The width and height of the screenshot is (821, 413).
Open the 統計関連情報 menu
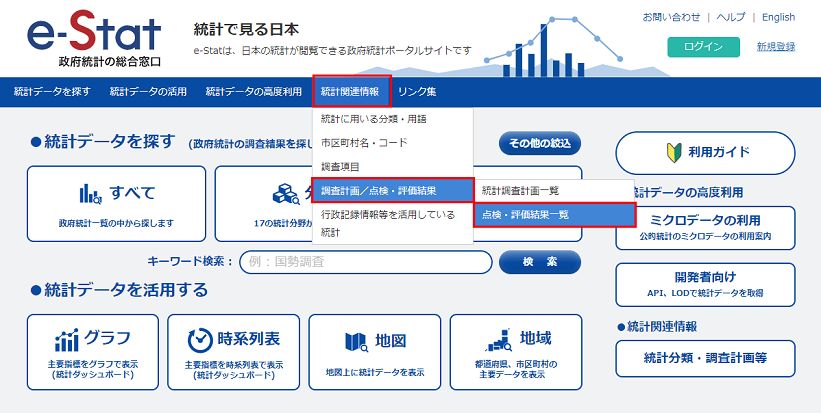[350, 92]
